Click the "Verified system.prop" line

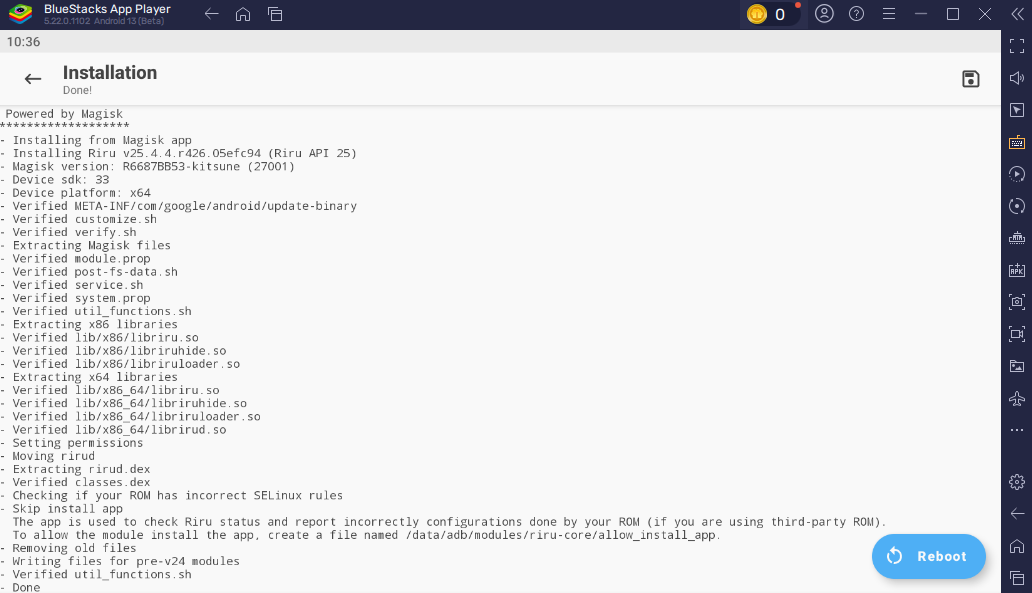(76, 298)
